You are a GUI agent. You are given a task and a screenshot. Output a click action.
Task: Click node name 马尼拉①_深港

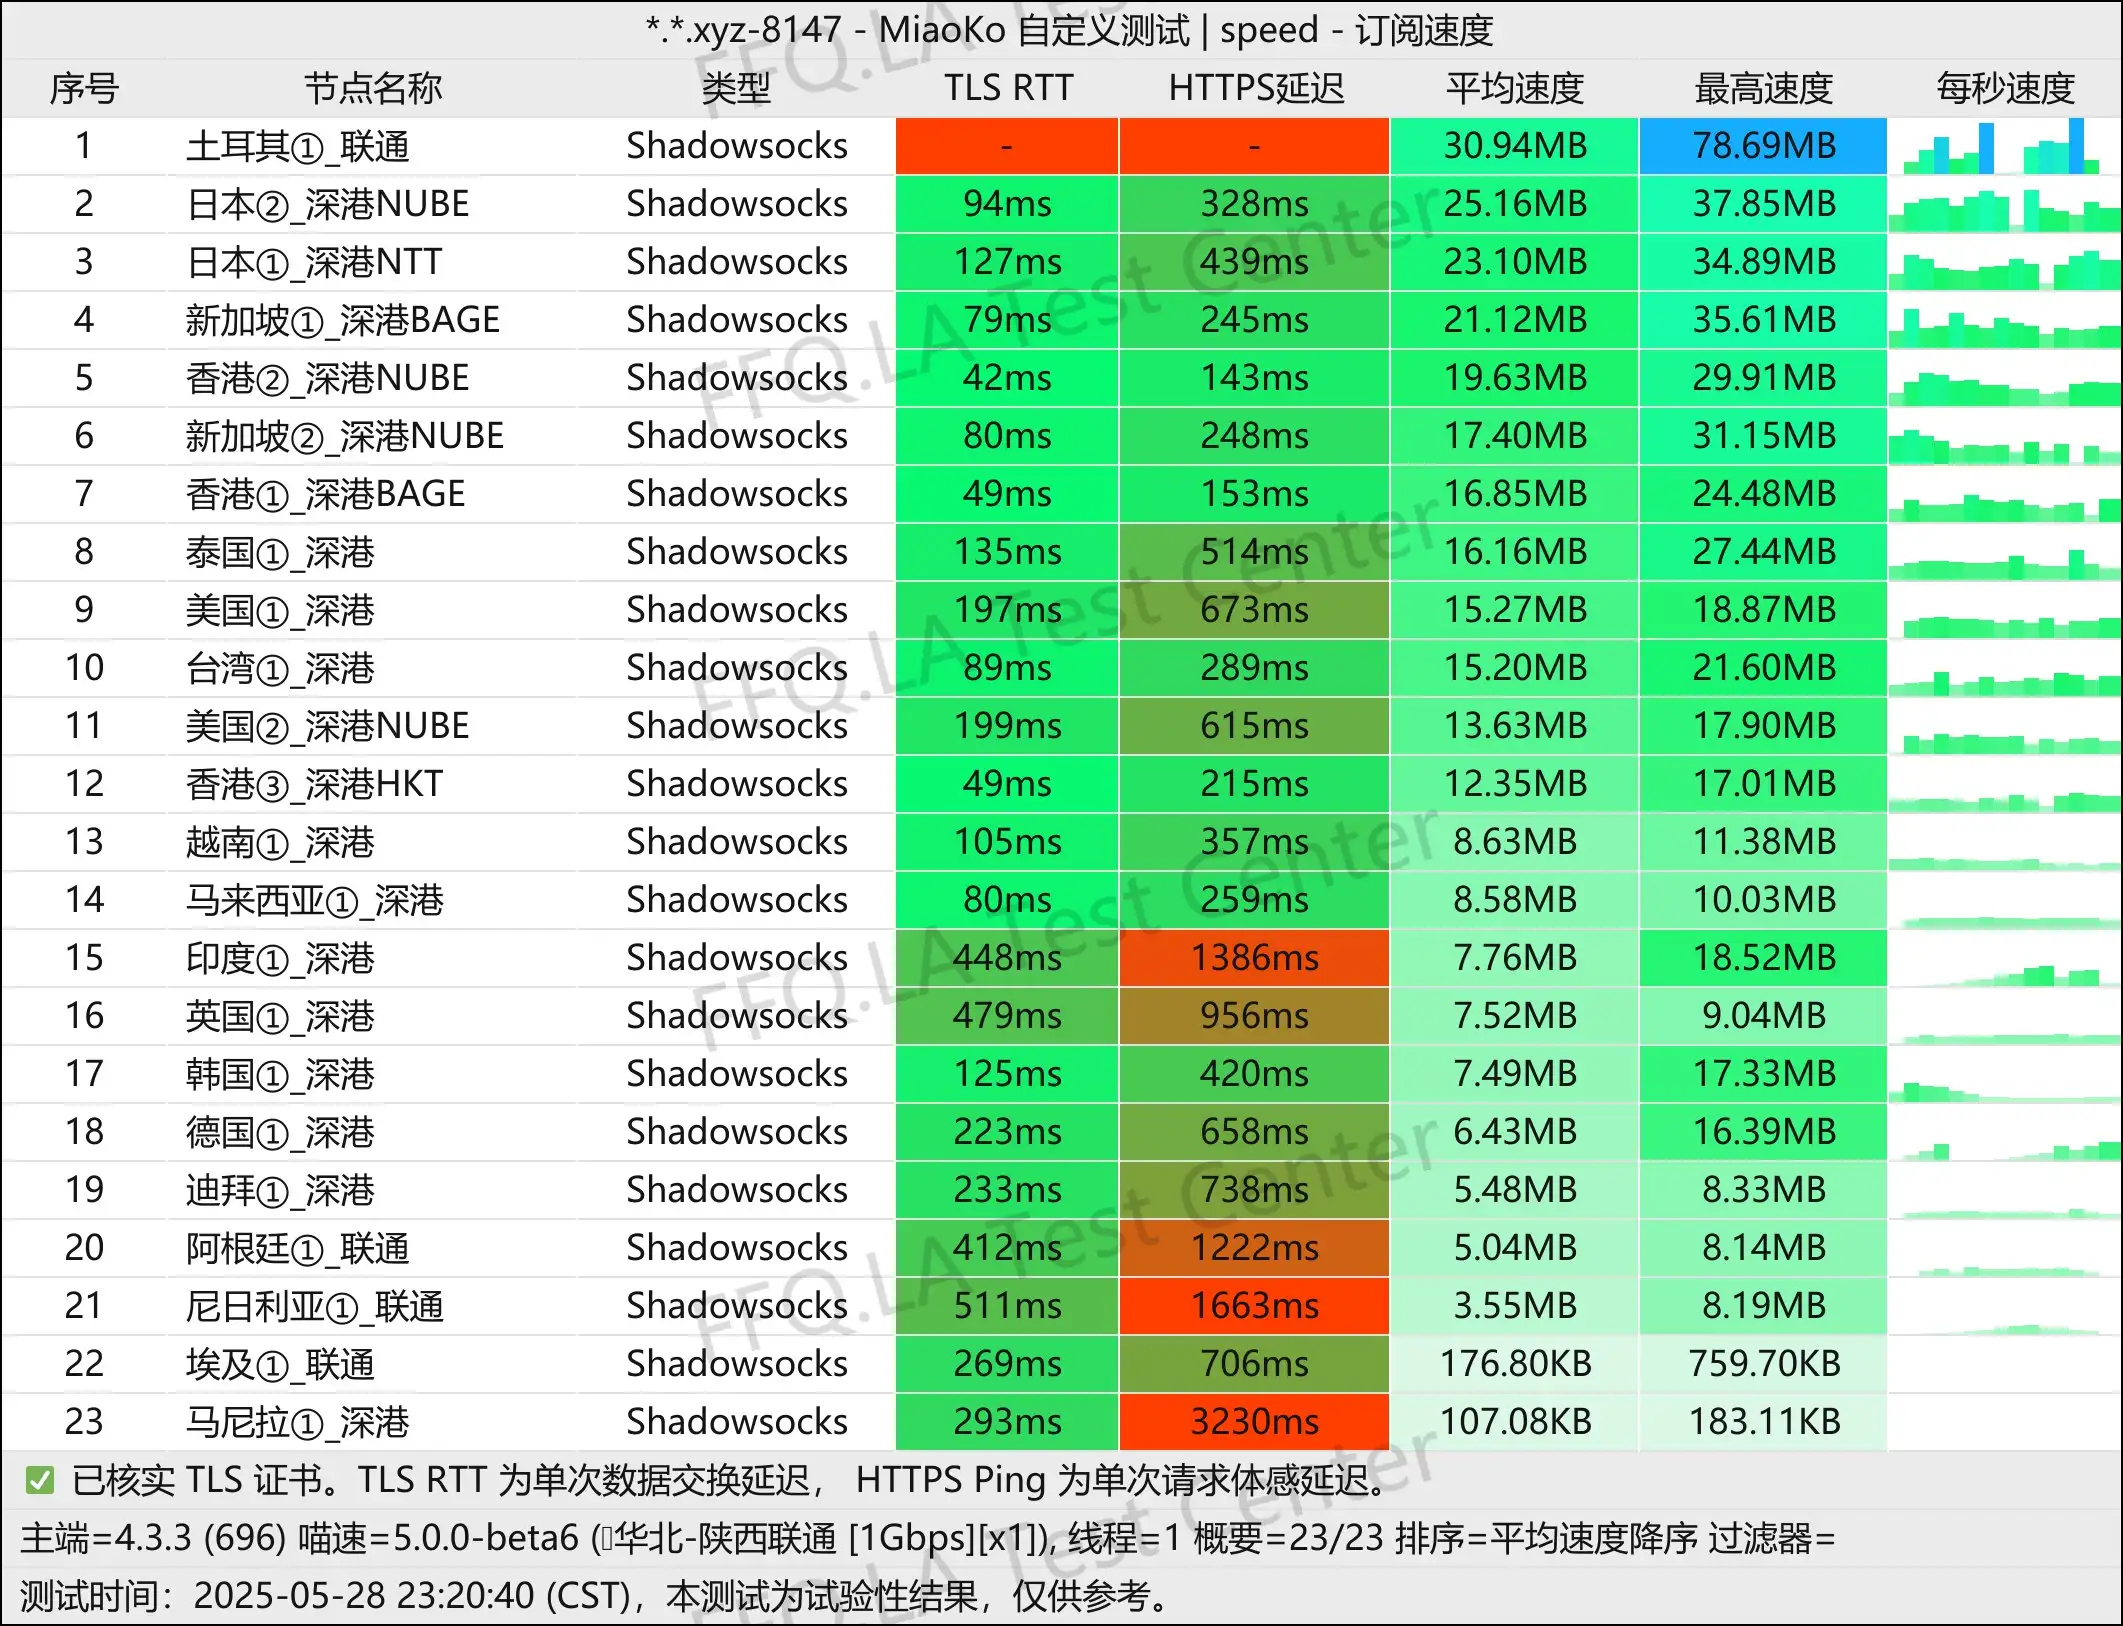297,1423
